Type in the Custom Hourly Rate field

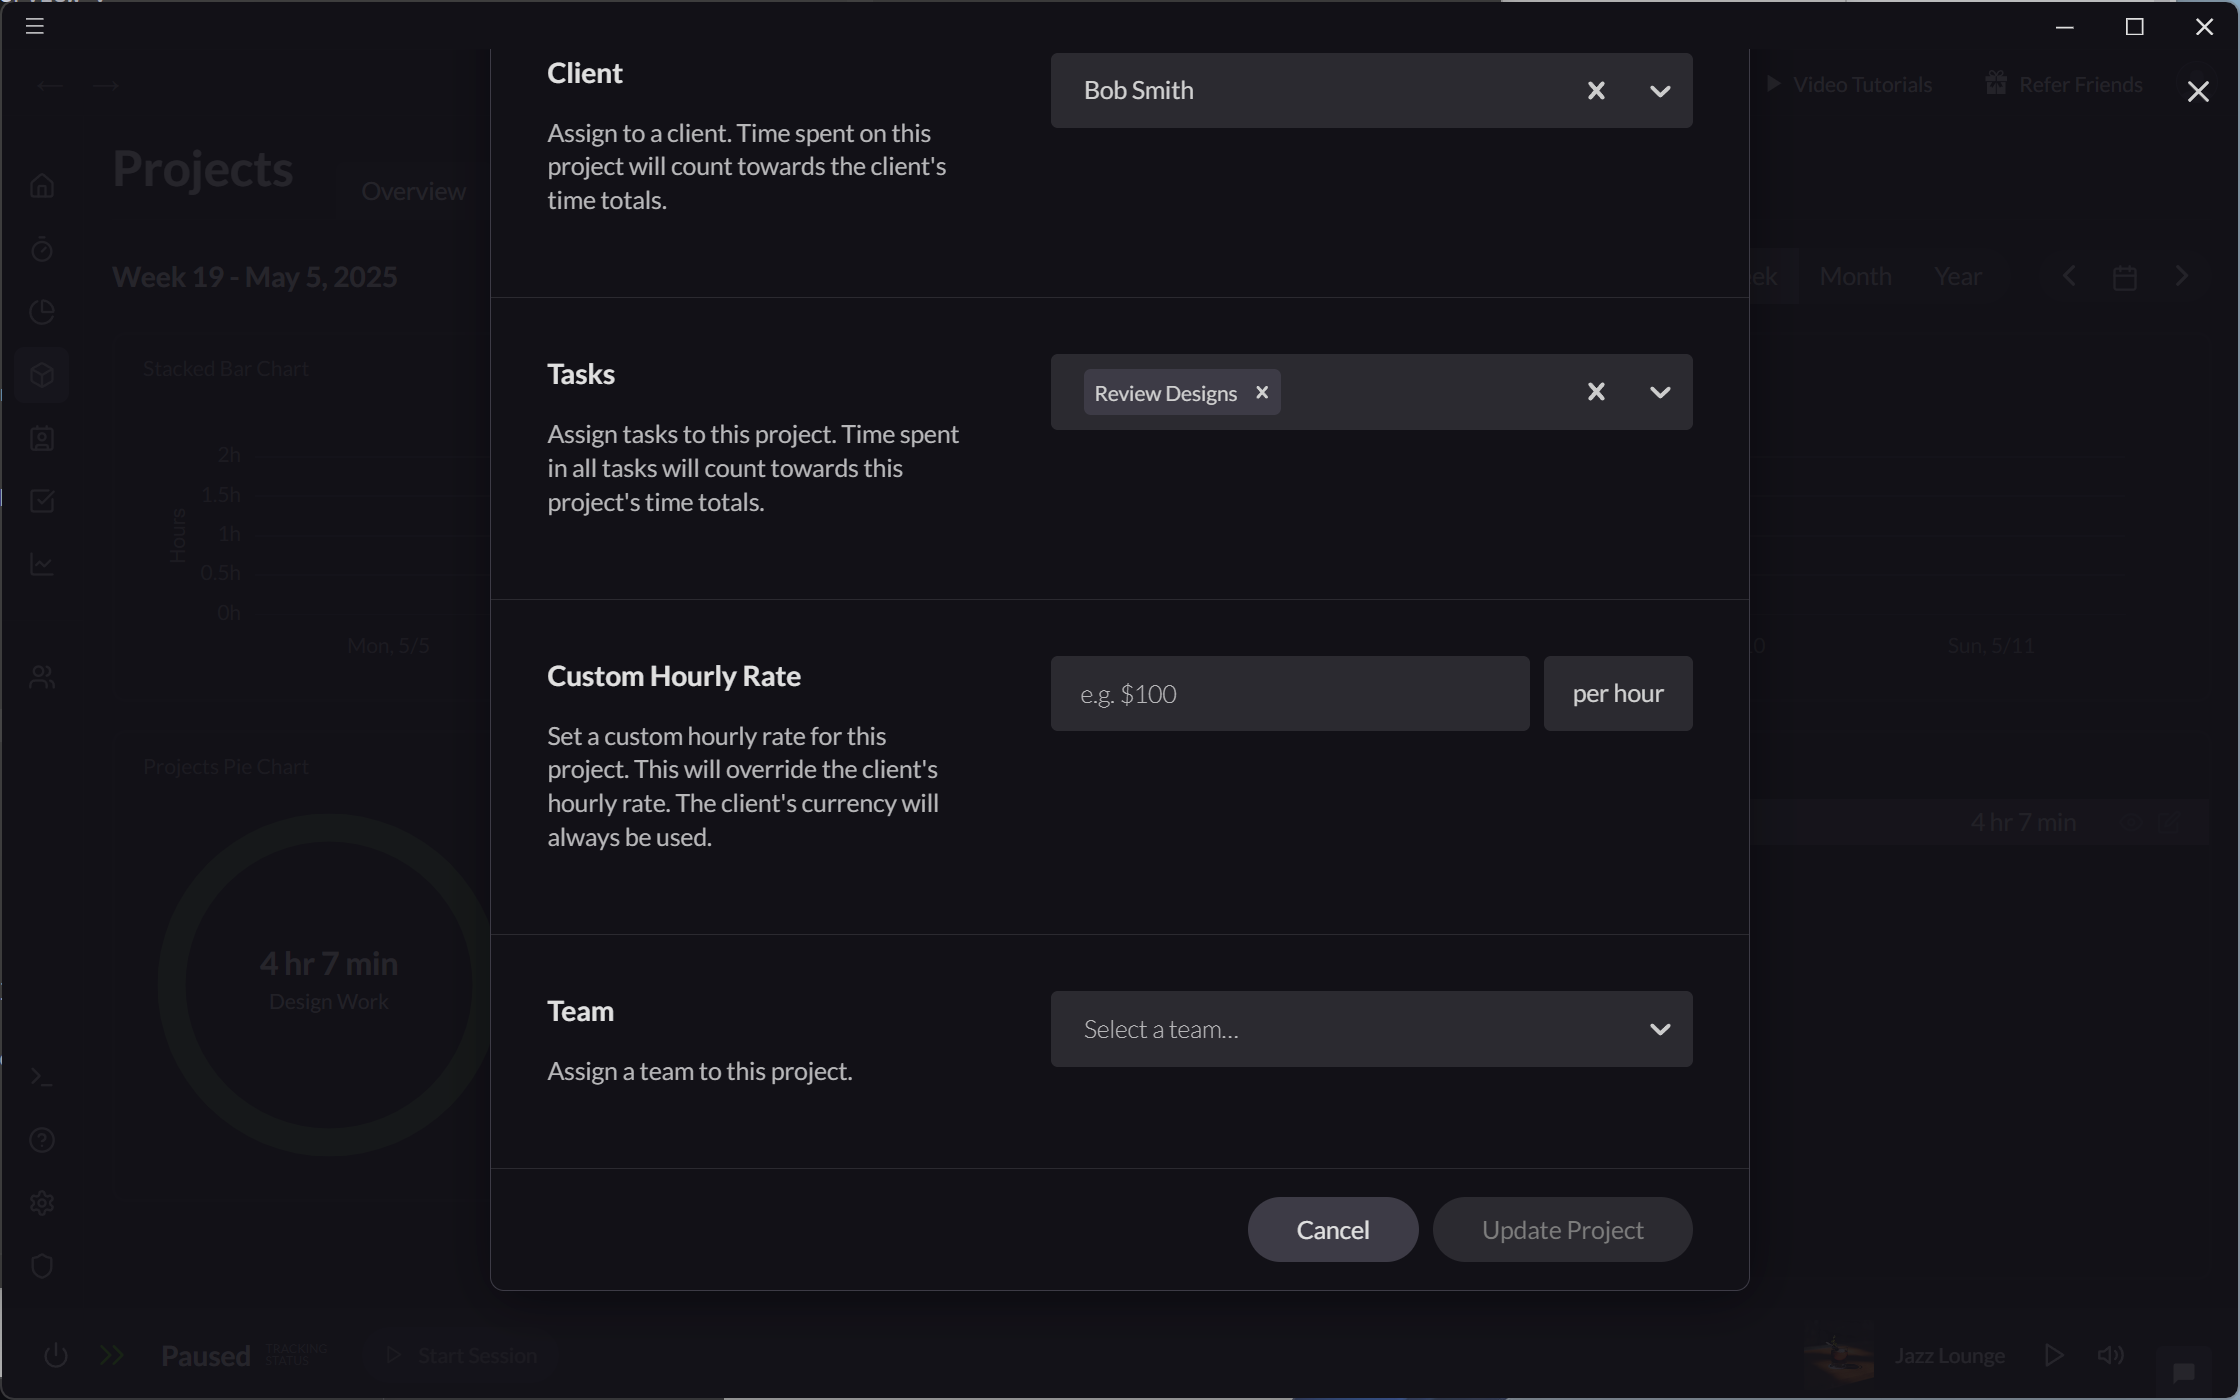[x=1288, y=693]
